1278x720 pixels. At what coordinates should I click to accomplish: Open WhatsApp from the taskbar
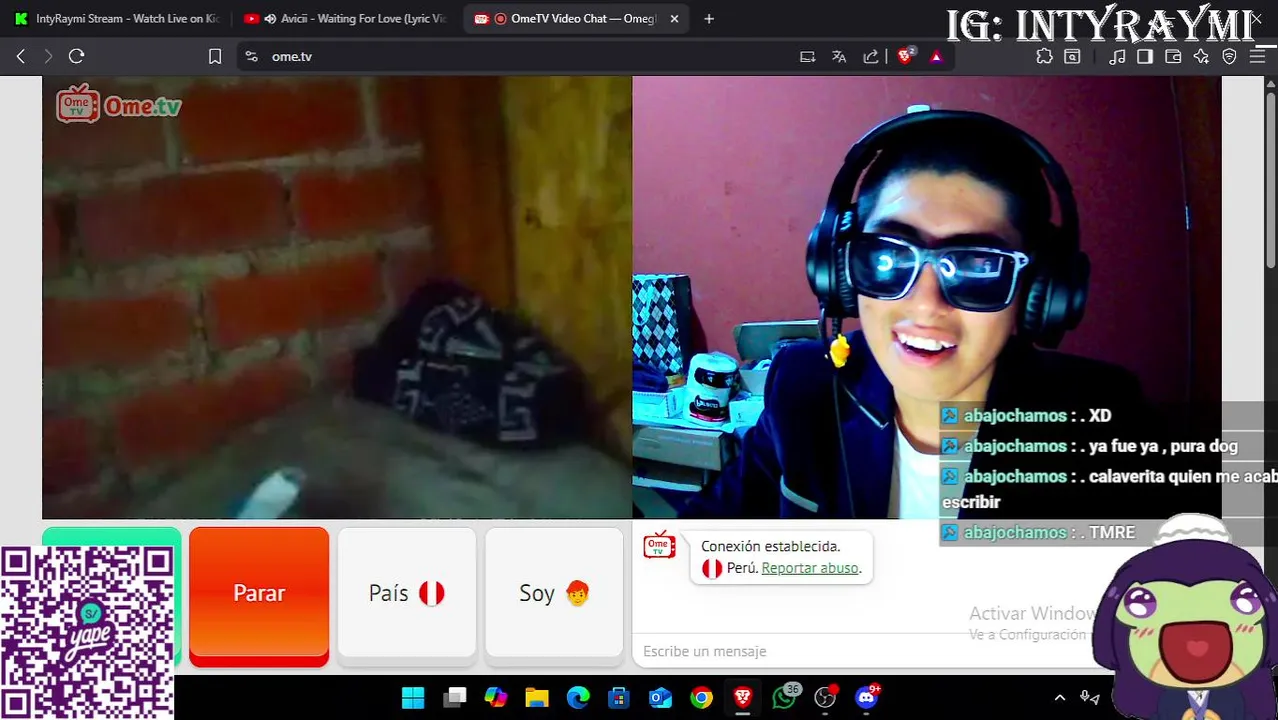784,697
